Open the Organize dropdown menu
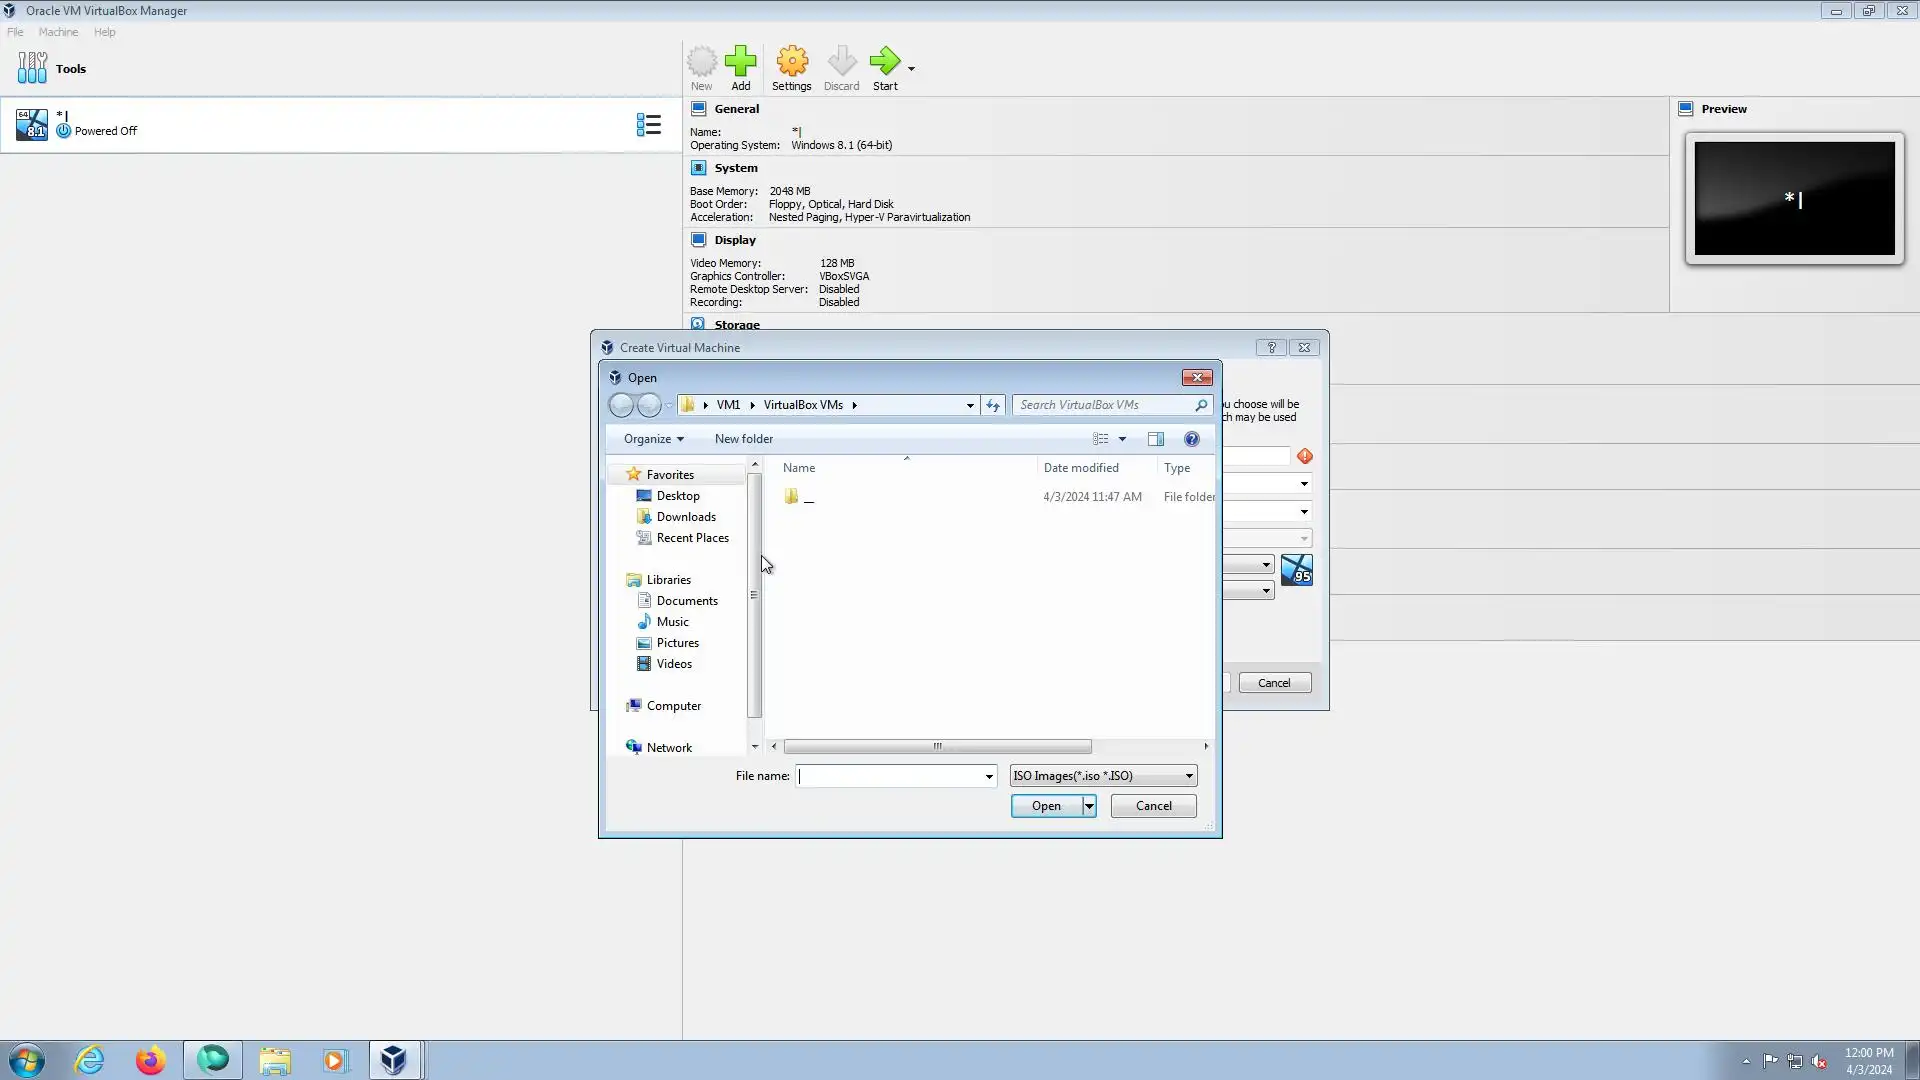This screenshot has width=1920, height=1080. click(653, 439)
